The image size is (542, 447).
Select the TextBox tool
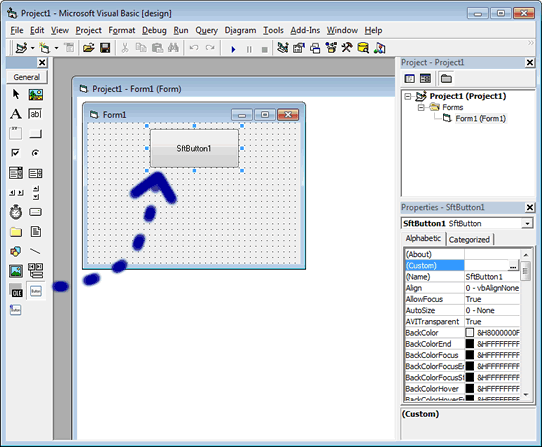36,114
